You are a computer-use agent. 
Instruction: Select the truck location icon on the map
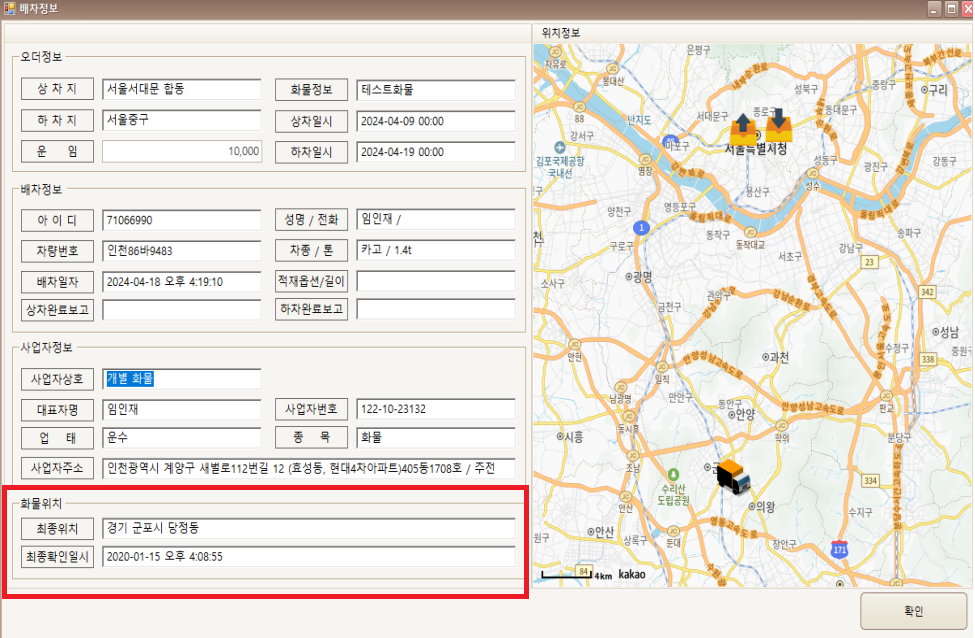click(x=733, y=475)
